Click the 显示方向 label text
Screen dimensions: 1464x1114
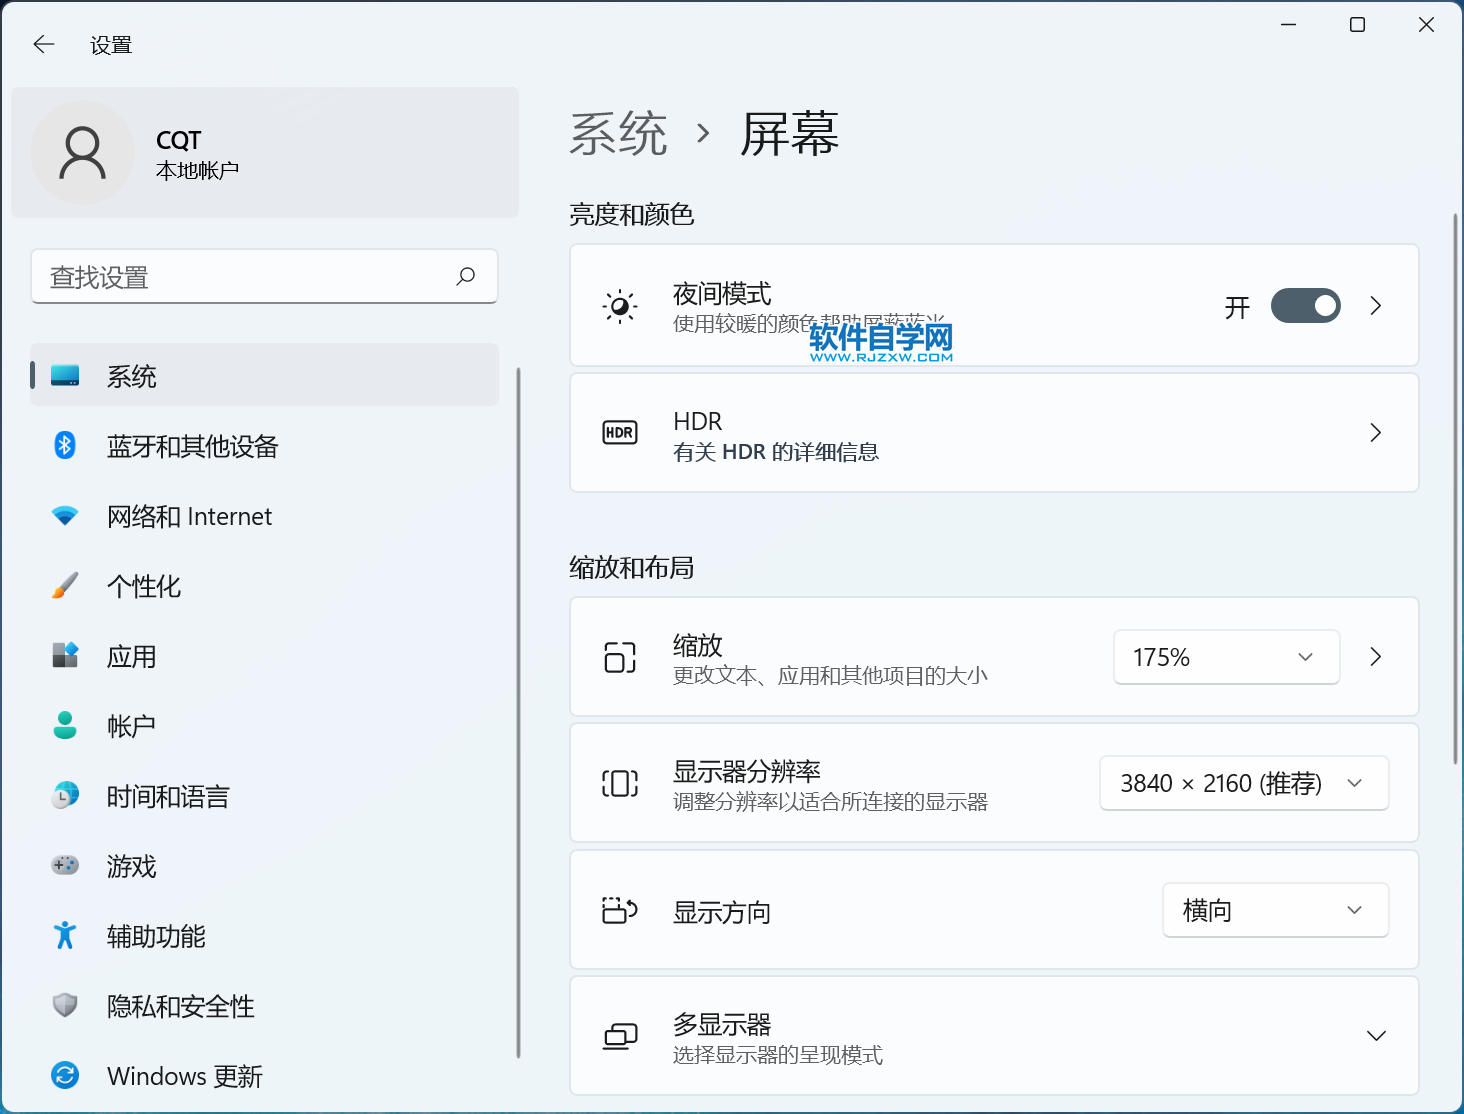point(722,912)
